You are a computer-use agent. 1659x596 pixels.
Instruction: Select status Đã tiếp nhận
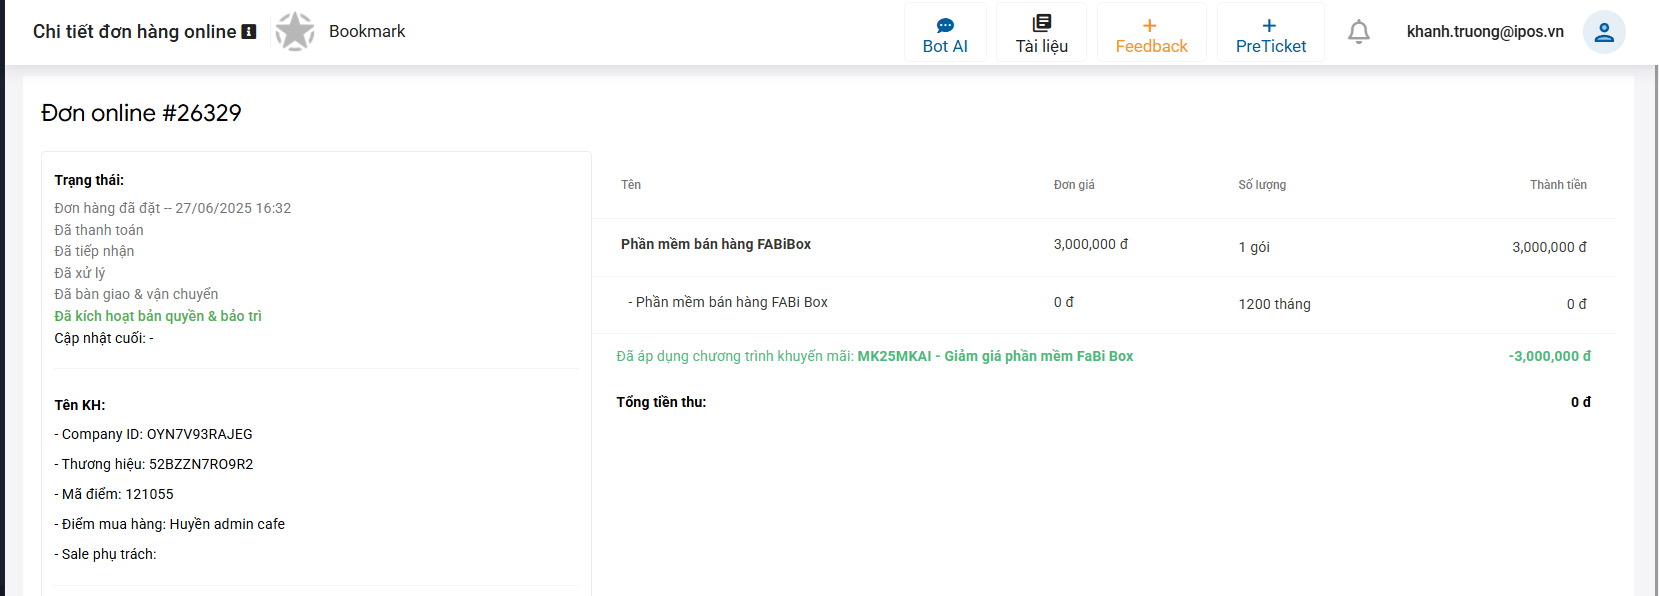pyautogui.click(x=94, y=251)
